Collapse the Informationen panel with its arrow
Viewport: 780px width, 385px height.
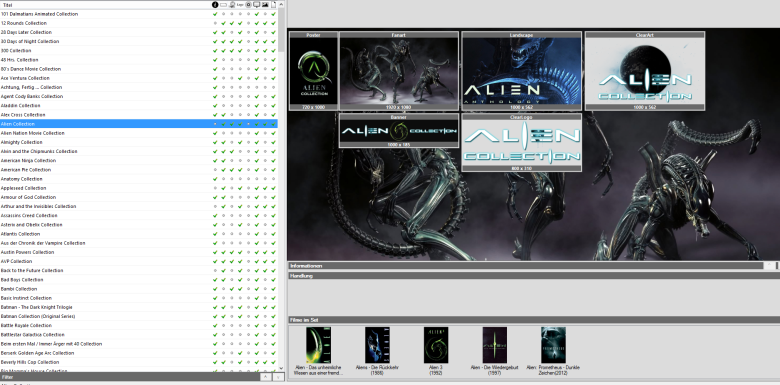(769, 266)
